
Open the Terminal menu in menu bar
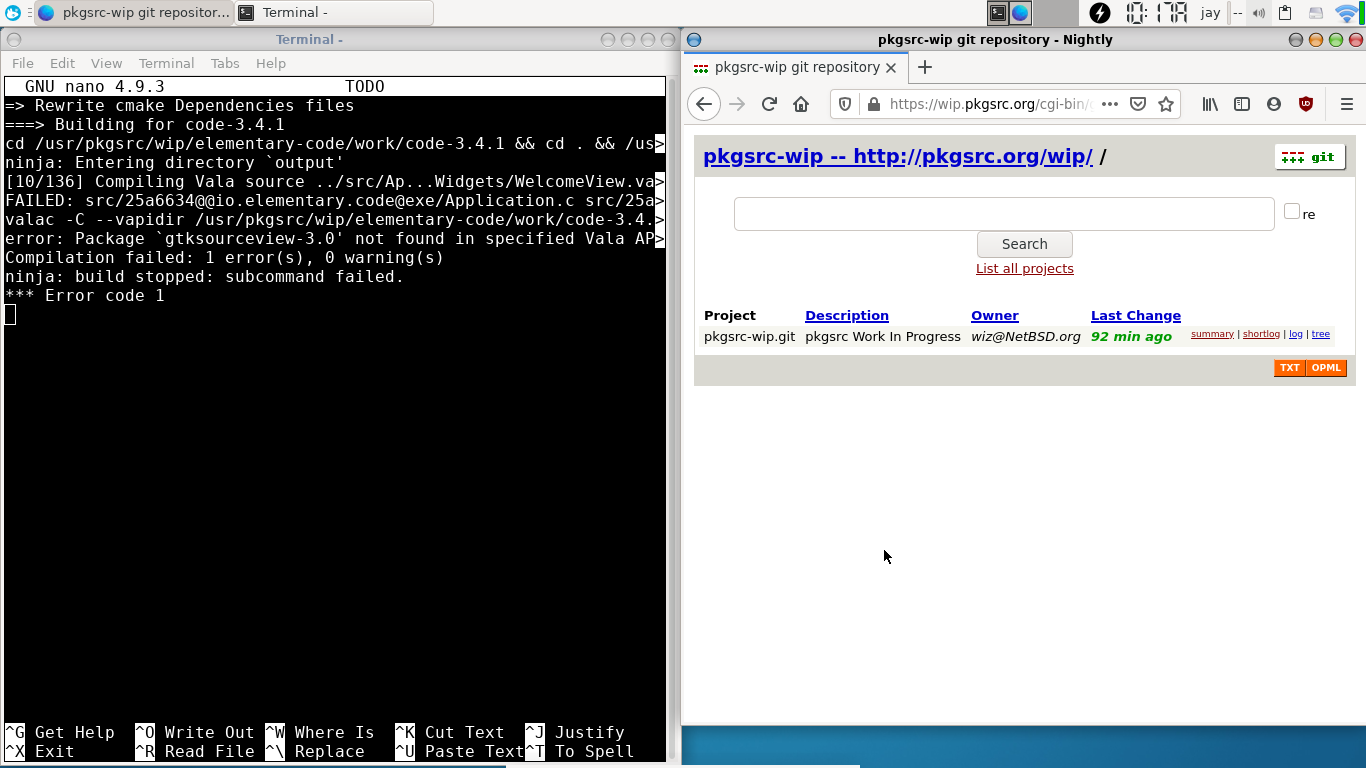click(x=166, y=63)
